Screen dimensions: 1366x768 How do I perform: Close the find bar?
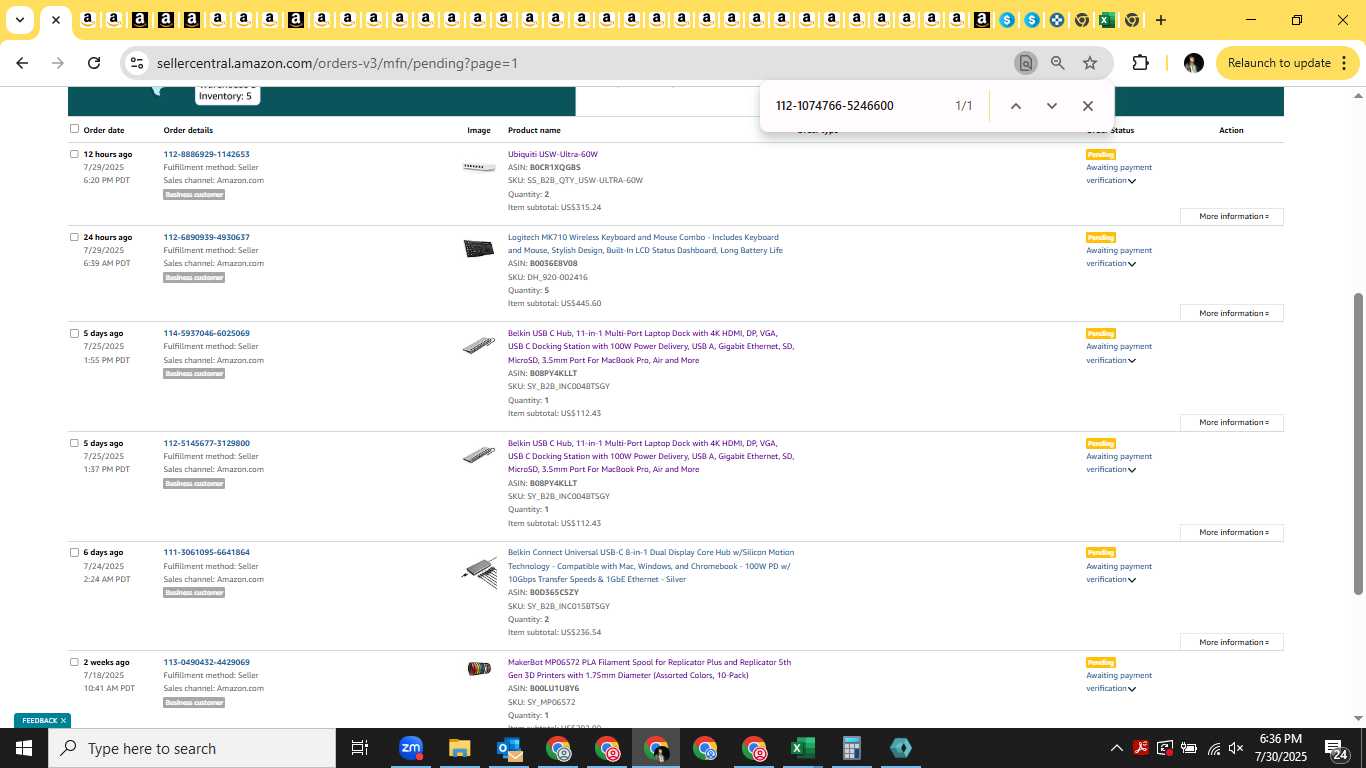pyautogui.click(x=1088, y=106)
